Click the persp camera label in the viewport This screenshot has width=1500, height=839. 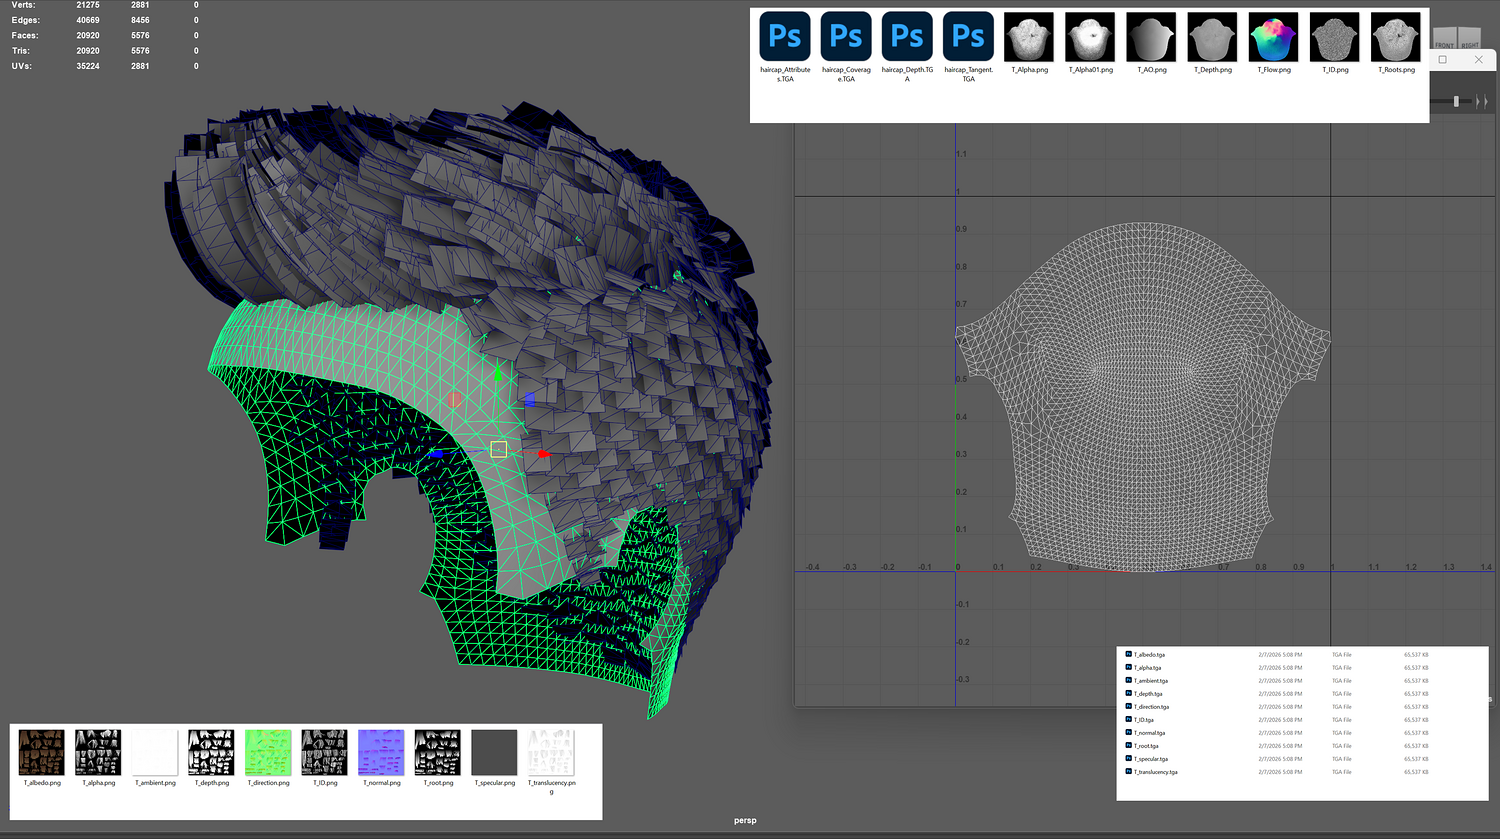coord(745,821)
